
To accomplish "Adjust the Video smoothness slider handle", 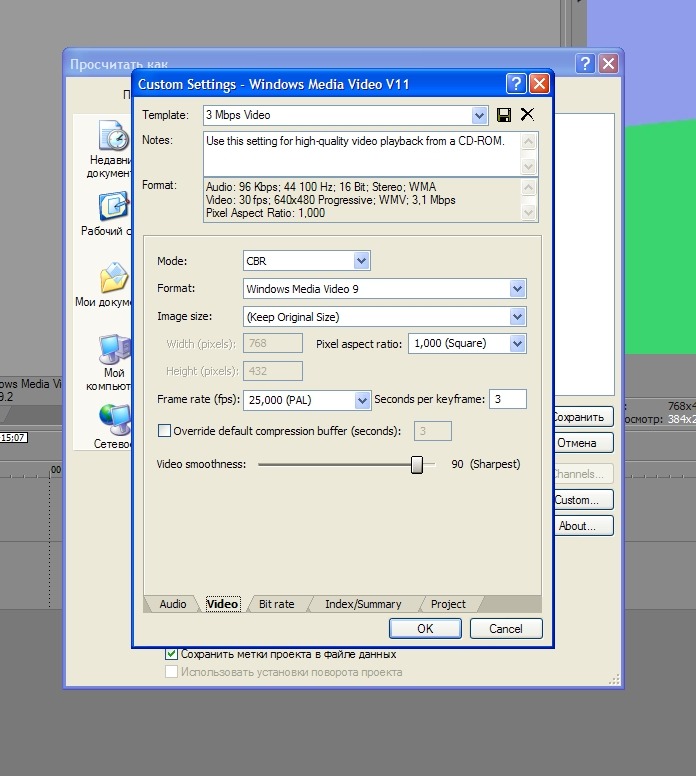I will [417, 465].
